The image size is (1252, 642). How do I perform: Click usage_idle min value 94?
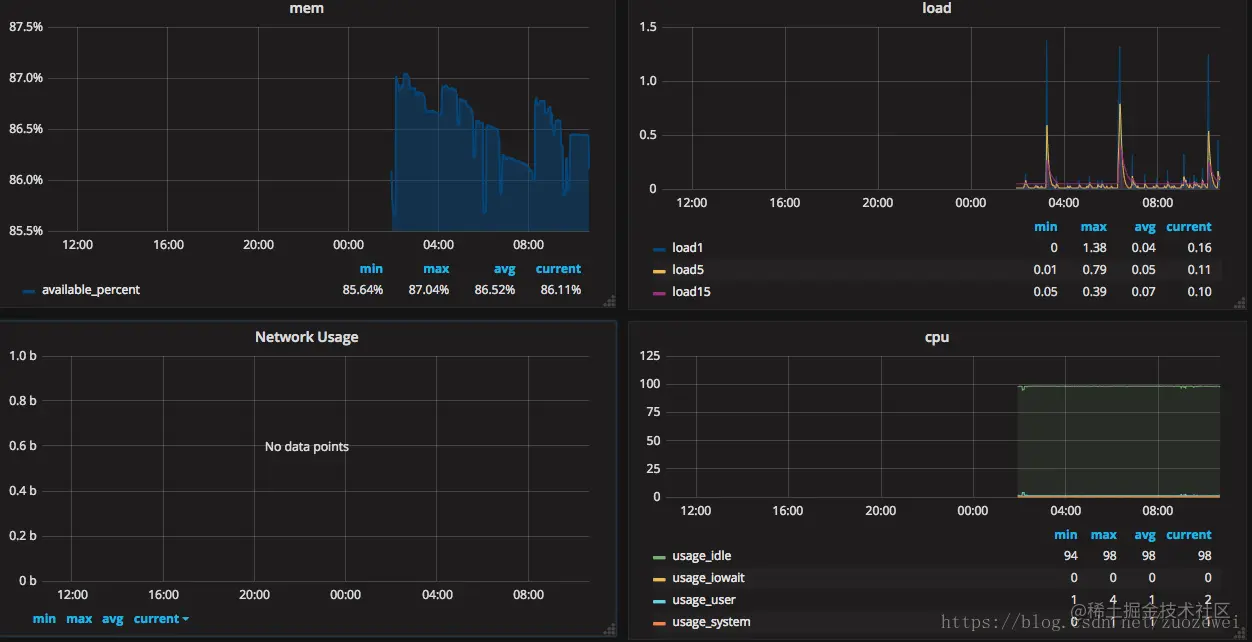coord(1071,556)
